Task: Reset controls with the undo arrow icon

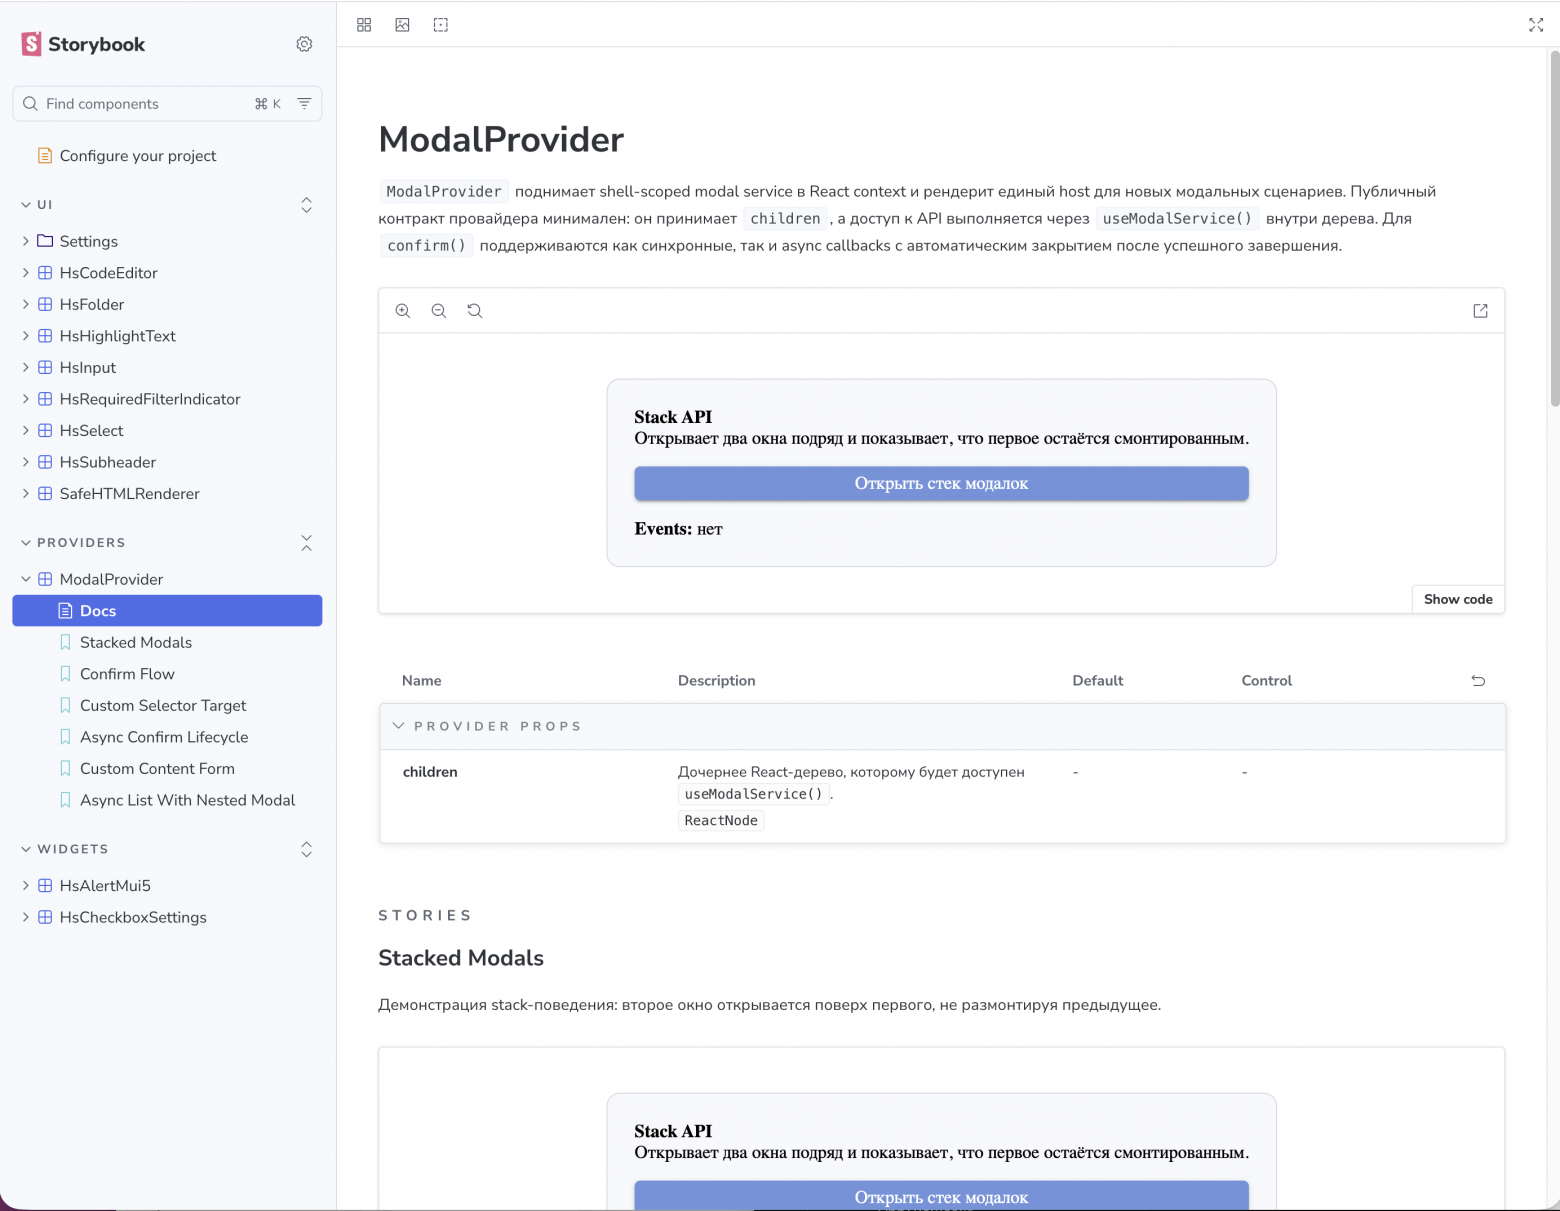Action: (x=1478, y=681)
